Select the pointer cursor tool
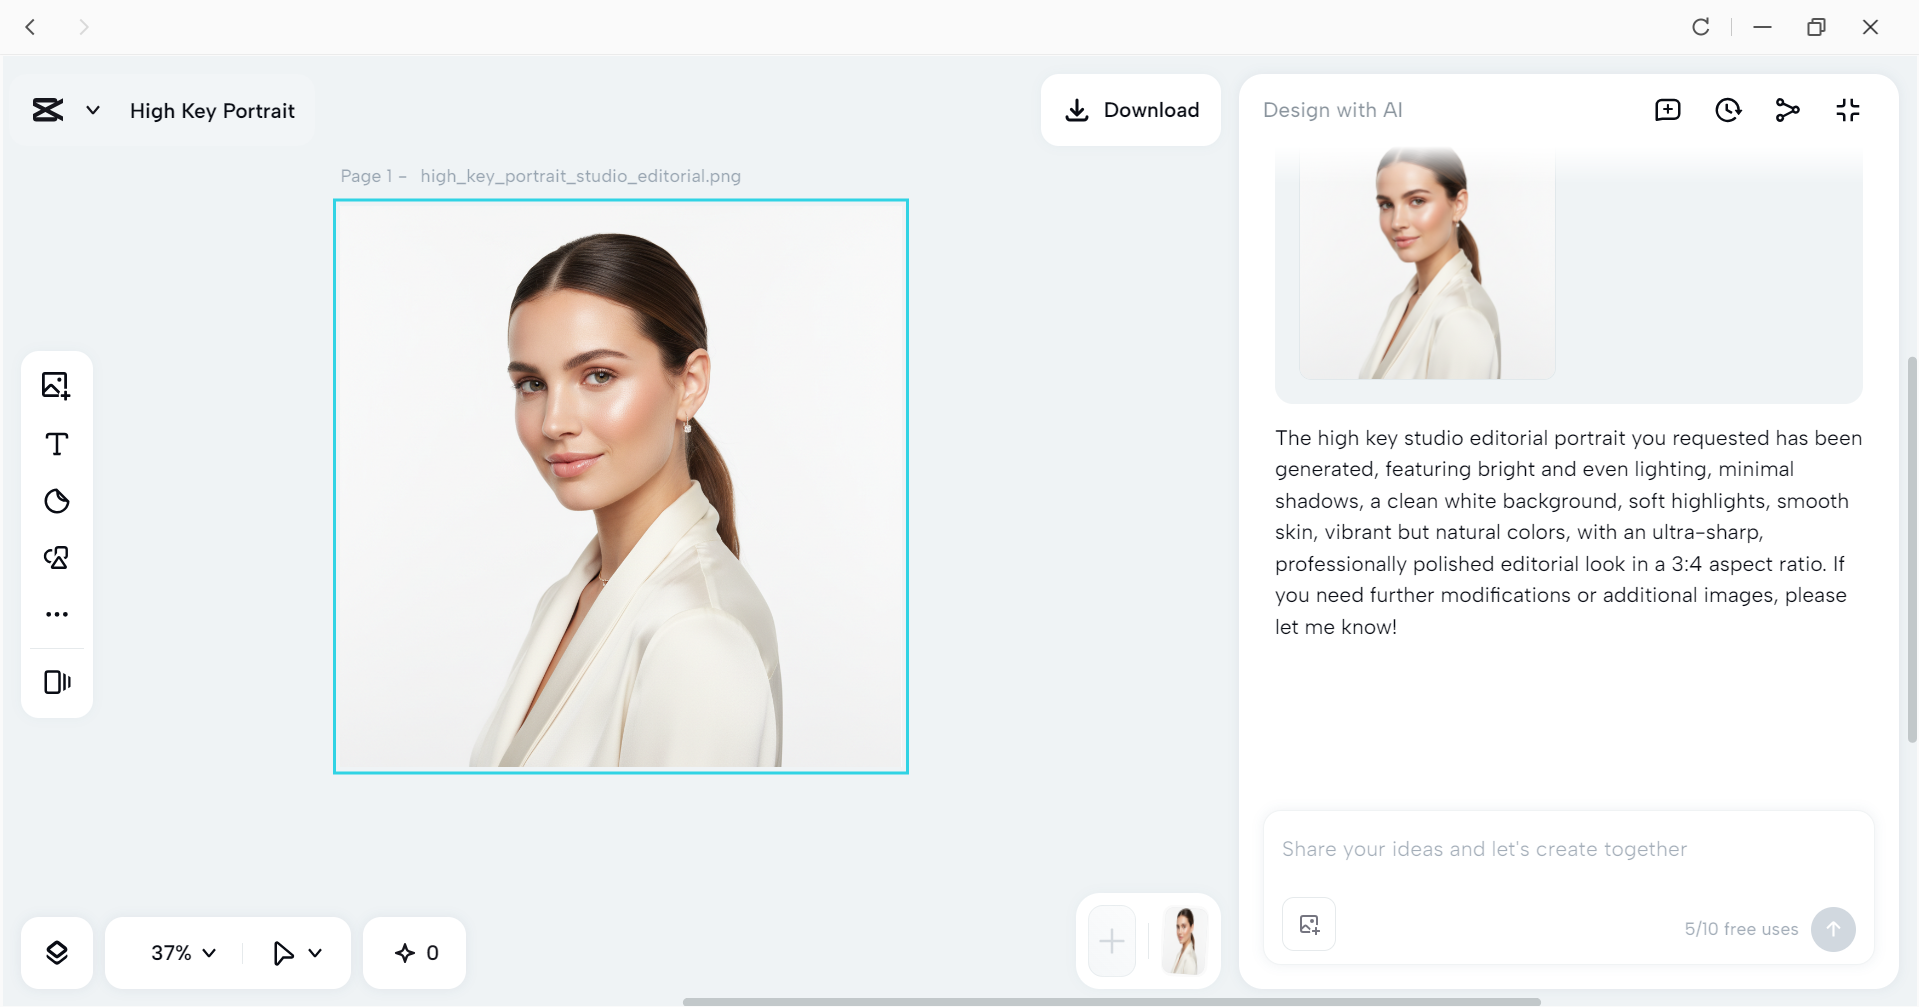Image resolution: width=1919 pixels, height=1007 pixels. 283,953
